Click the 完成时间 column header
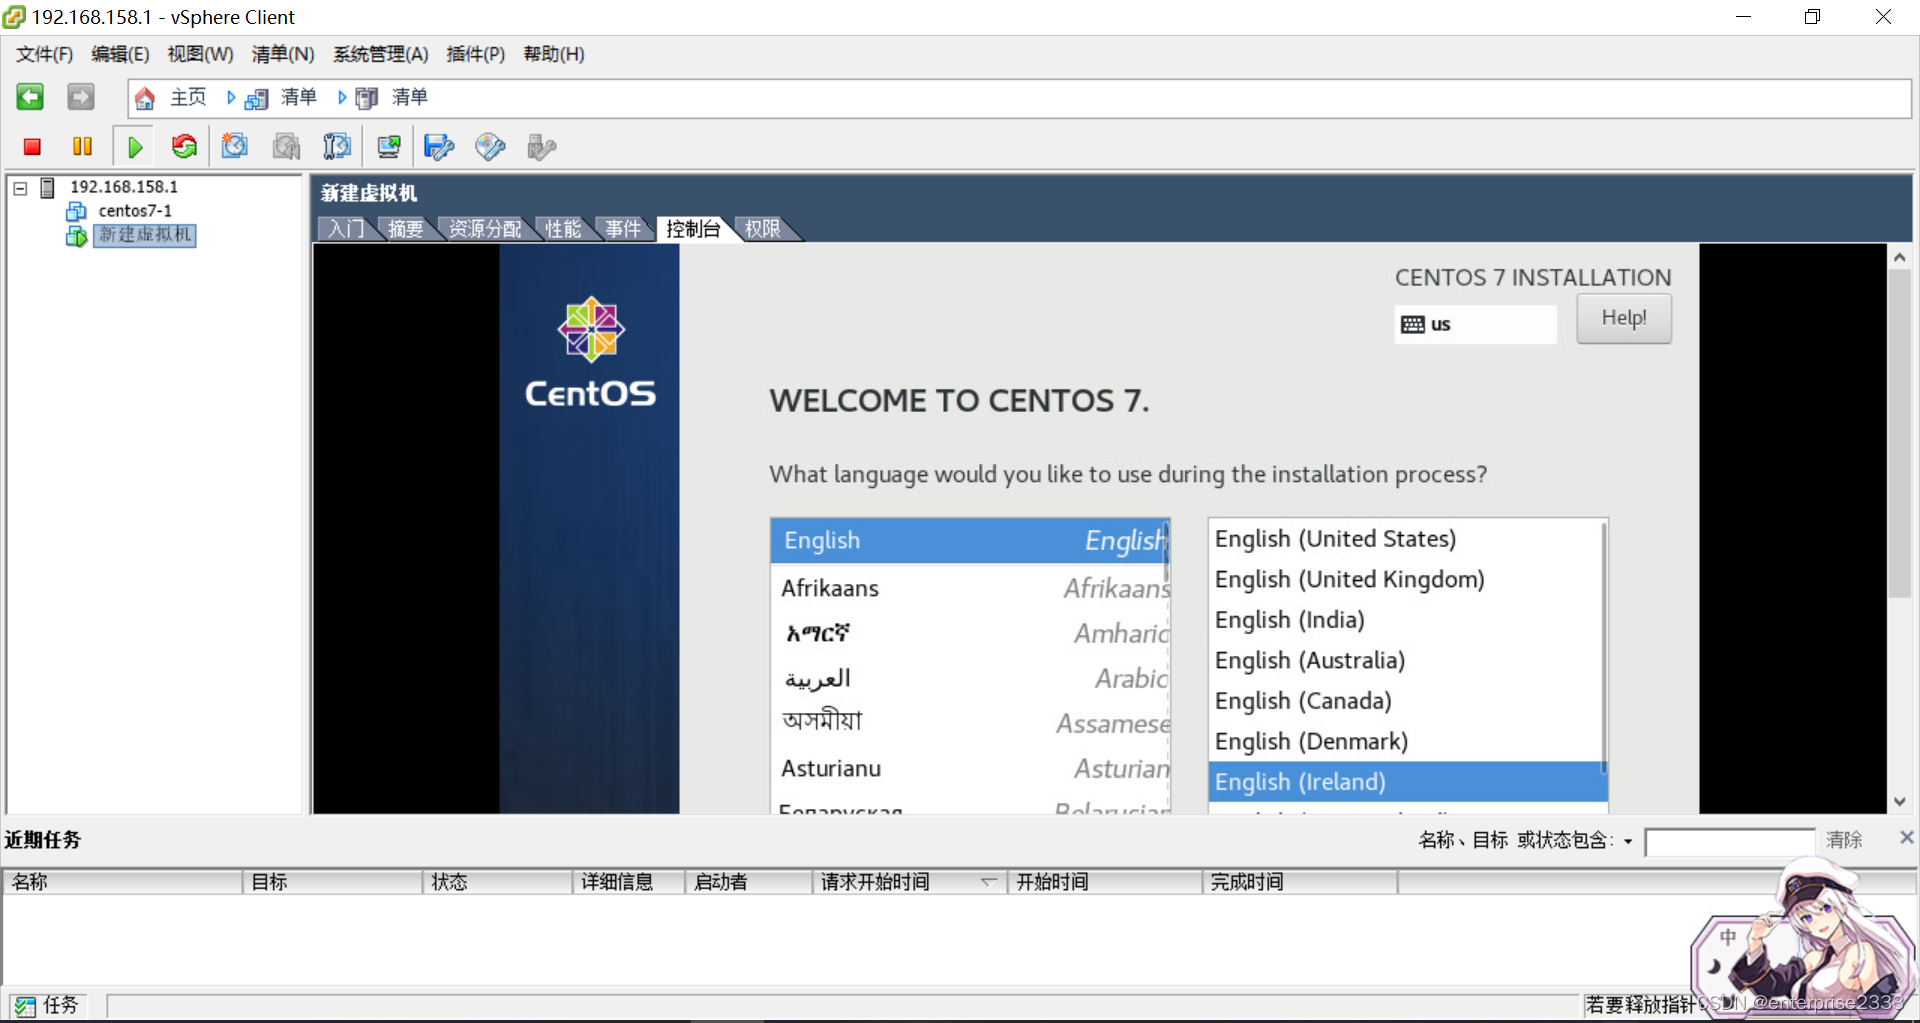 click(1300, 881)
